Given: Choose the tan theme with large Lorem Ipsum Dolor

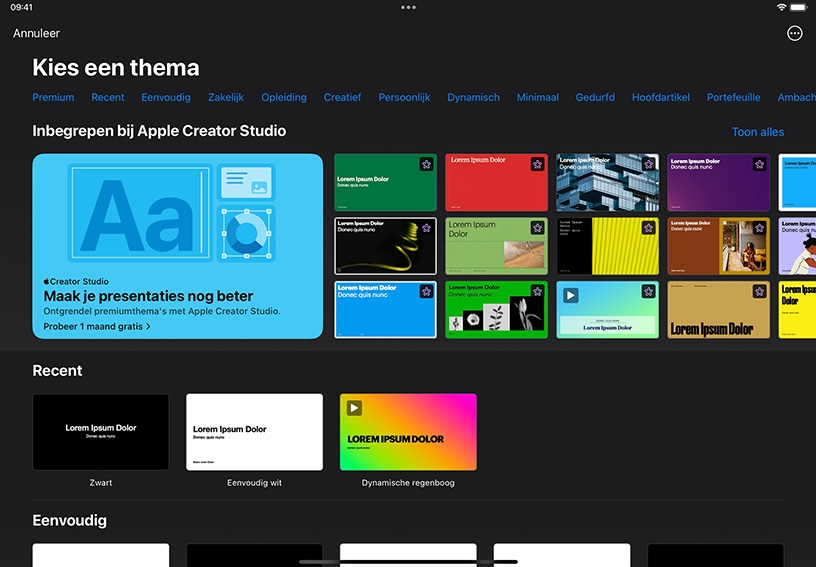Looking at the screenshot, I should tap(718, 310).
